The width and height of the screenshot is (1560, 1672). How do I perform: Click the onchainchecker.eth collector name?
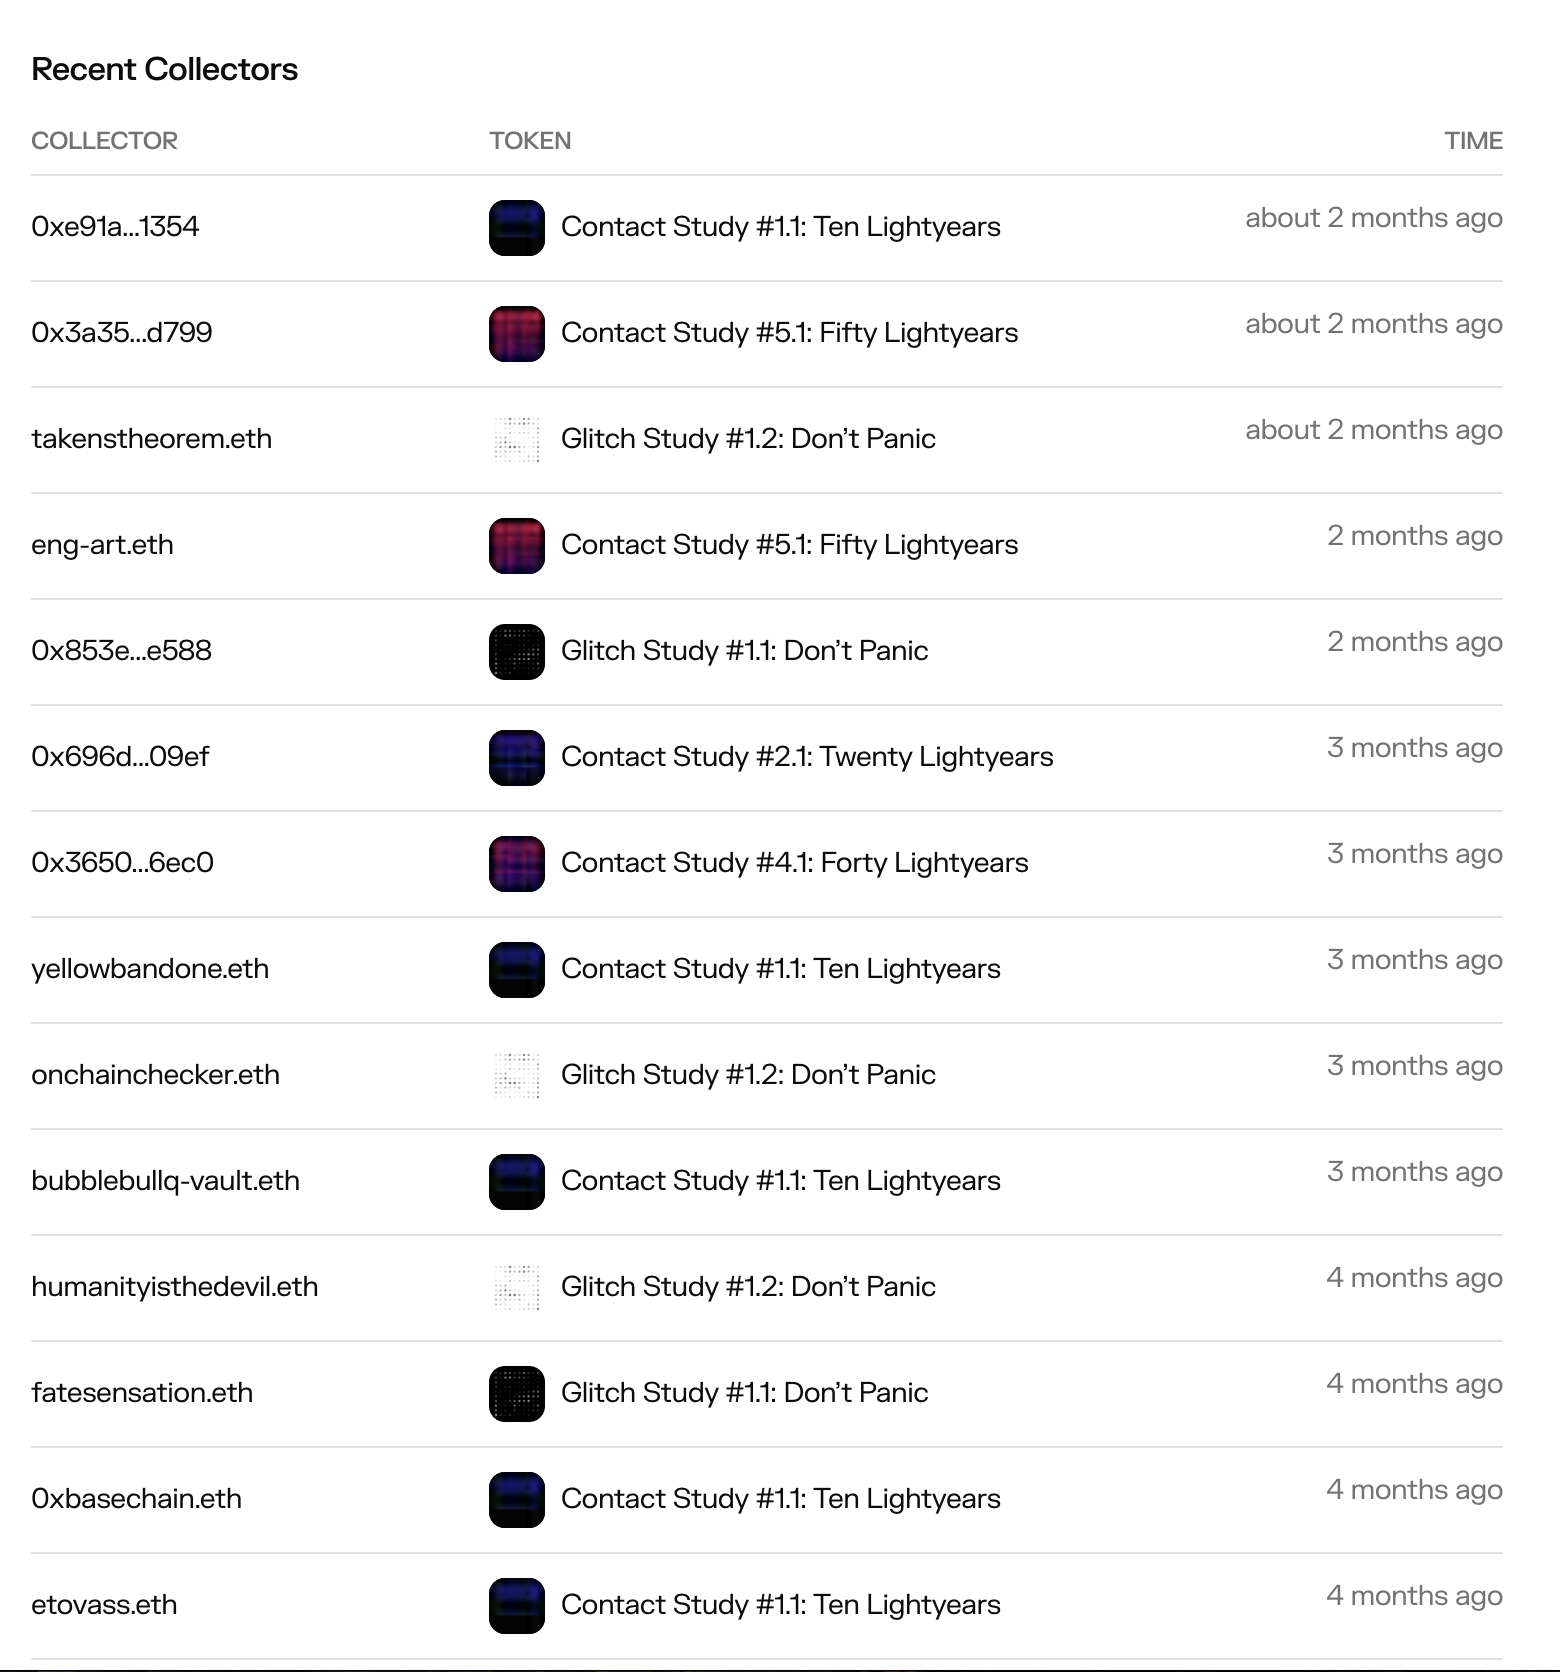point(155,1075)
